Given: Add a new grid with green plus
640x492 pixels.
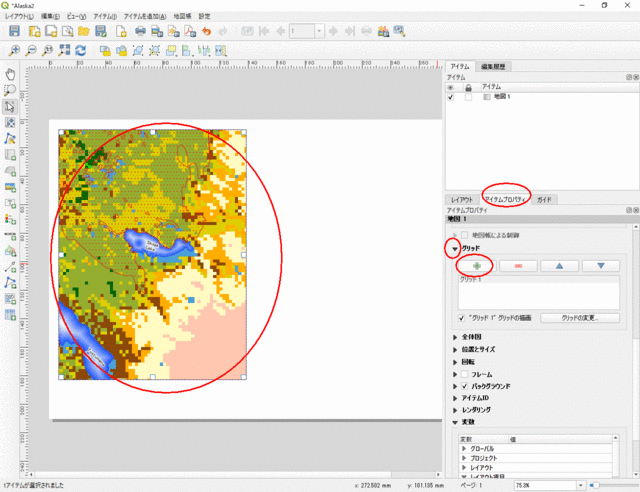Looking at the screenshot, I should pyautogui.click(x=477, y=266).
